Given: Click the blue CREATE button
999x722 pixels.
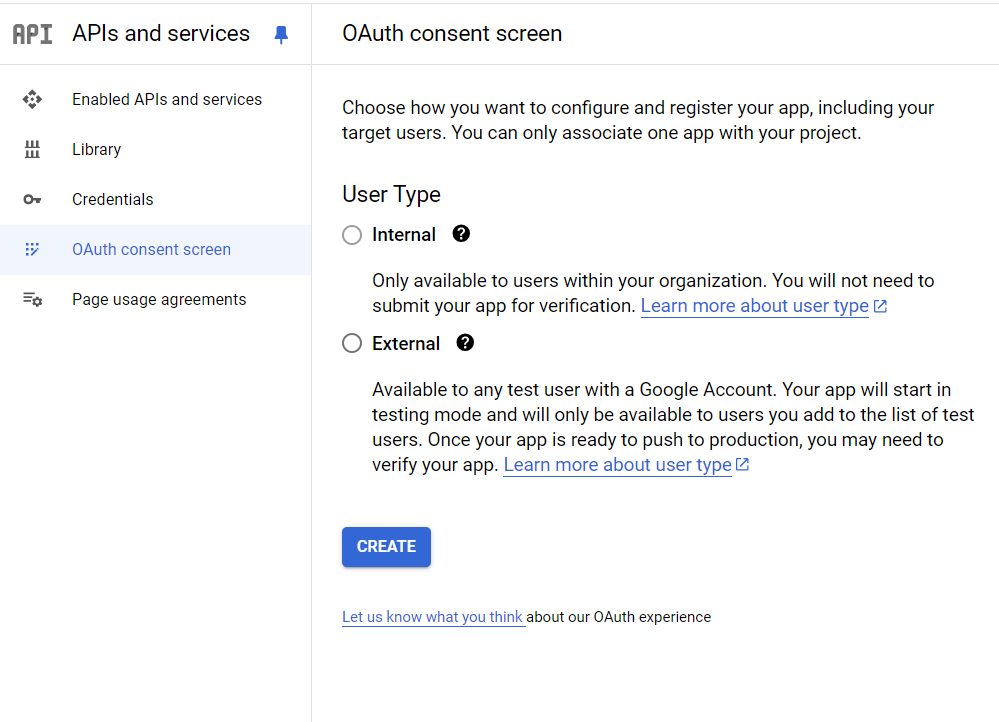Looking at the screenshot, I should [386, 547].
